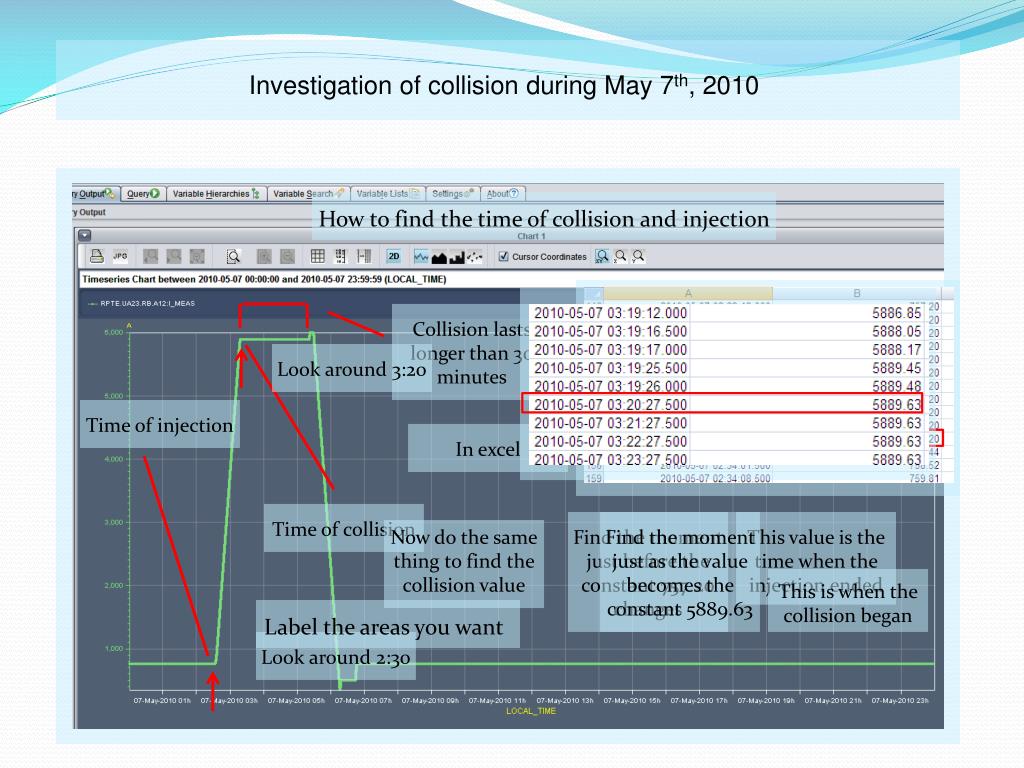Click the 07-May-2010 23h x-axis label
Screen dimensions: 1024x768
pyautogui.click(x=900, y=701)
